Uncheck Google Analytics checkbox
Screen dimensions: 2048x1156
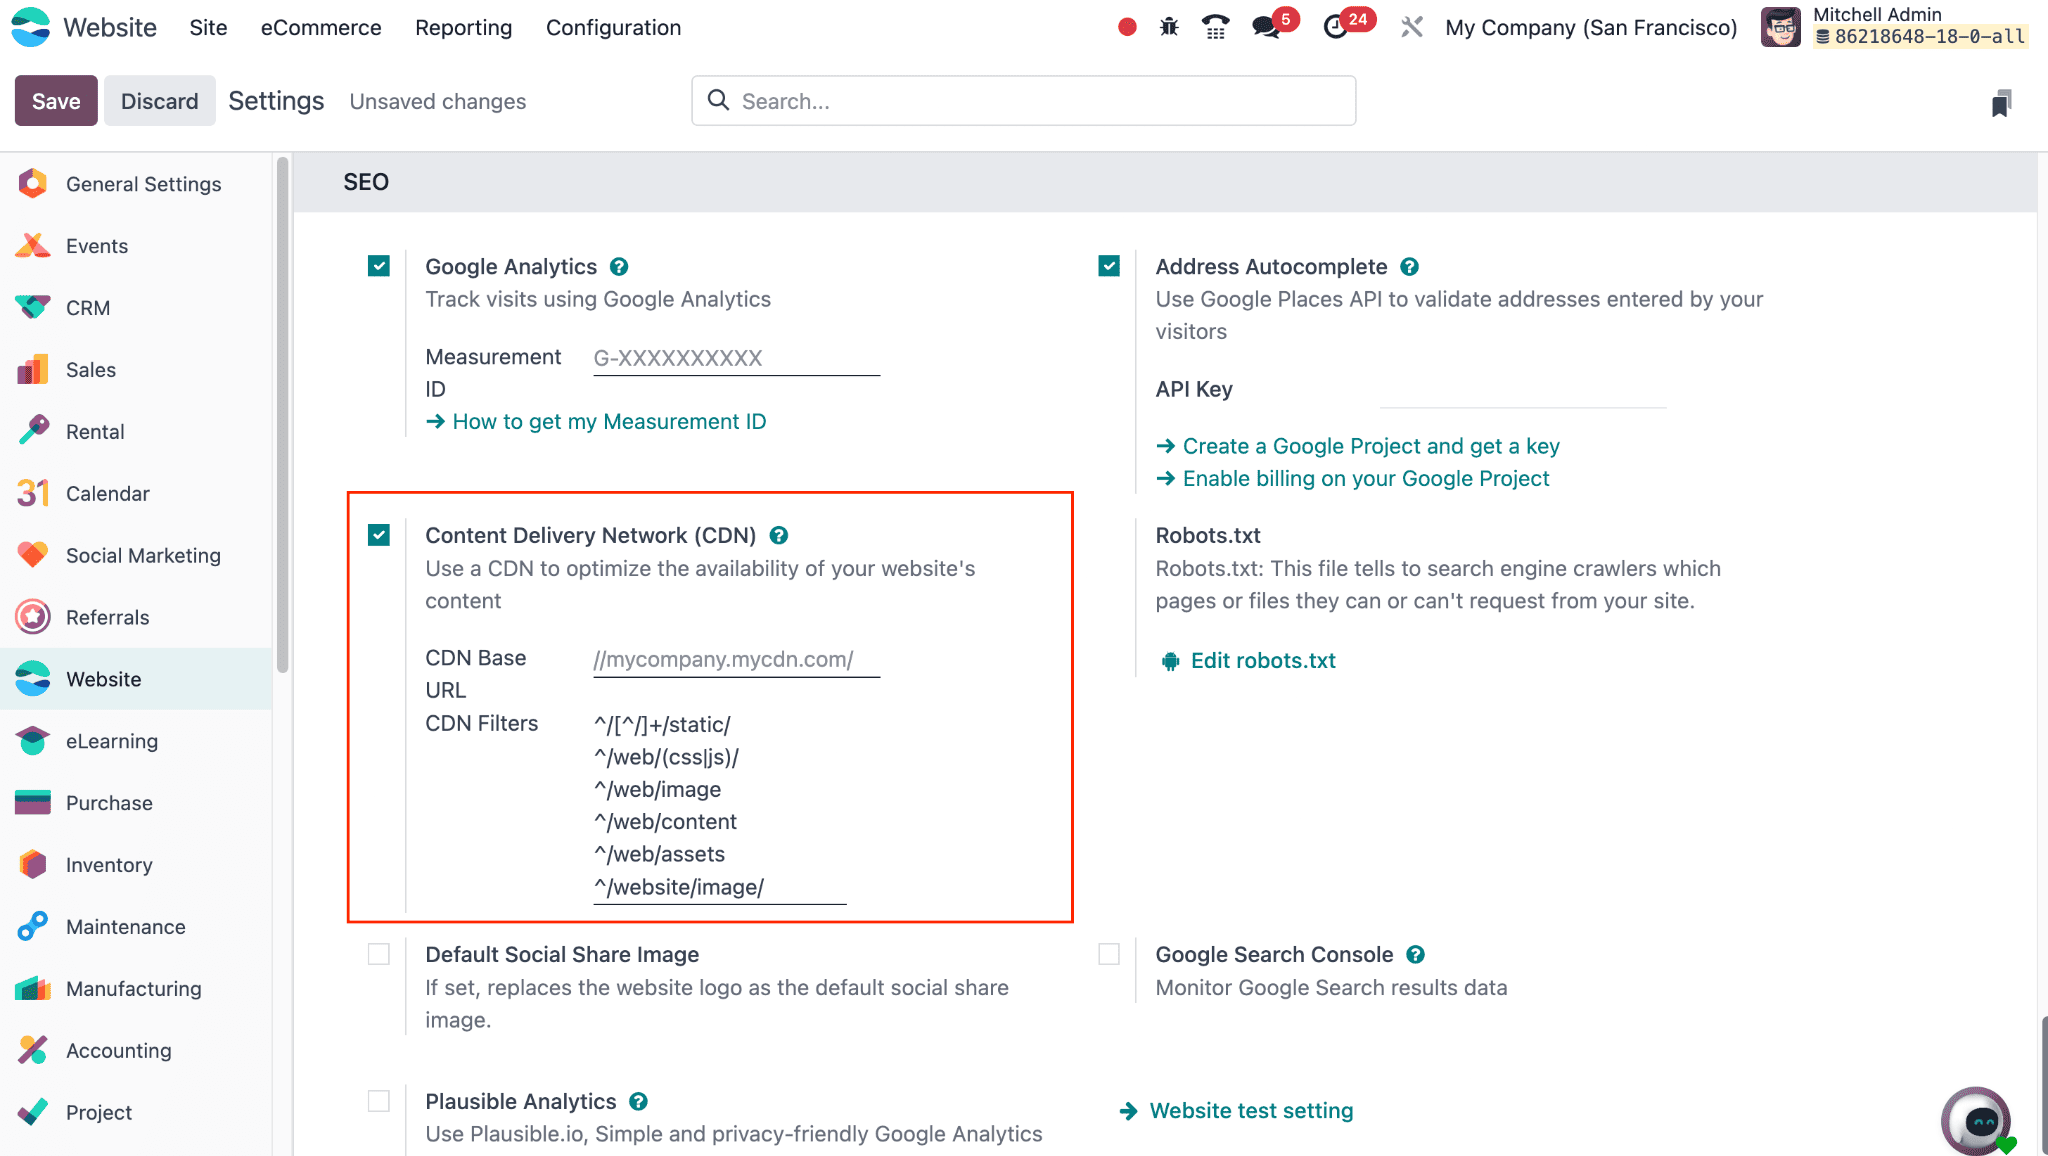click(x=379, y=266)
